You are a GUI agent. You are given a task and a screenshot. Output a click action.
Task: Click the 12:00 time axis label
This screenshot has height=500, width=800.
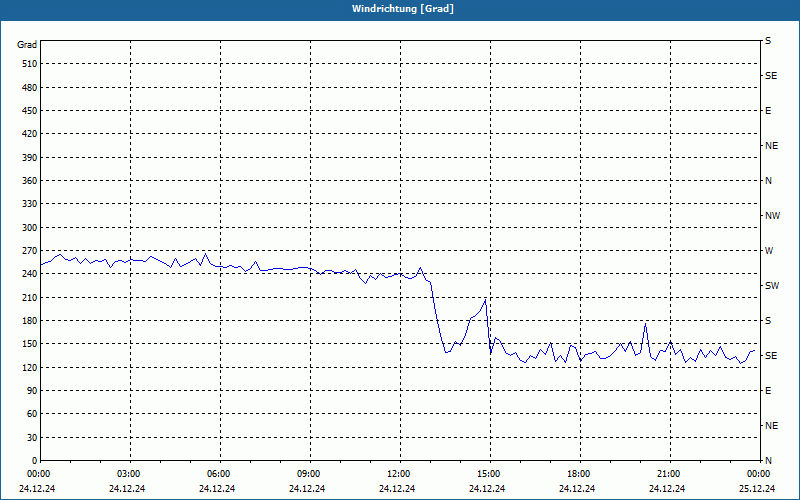coord(398,474)
